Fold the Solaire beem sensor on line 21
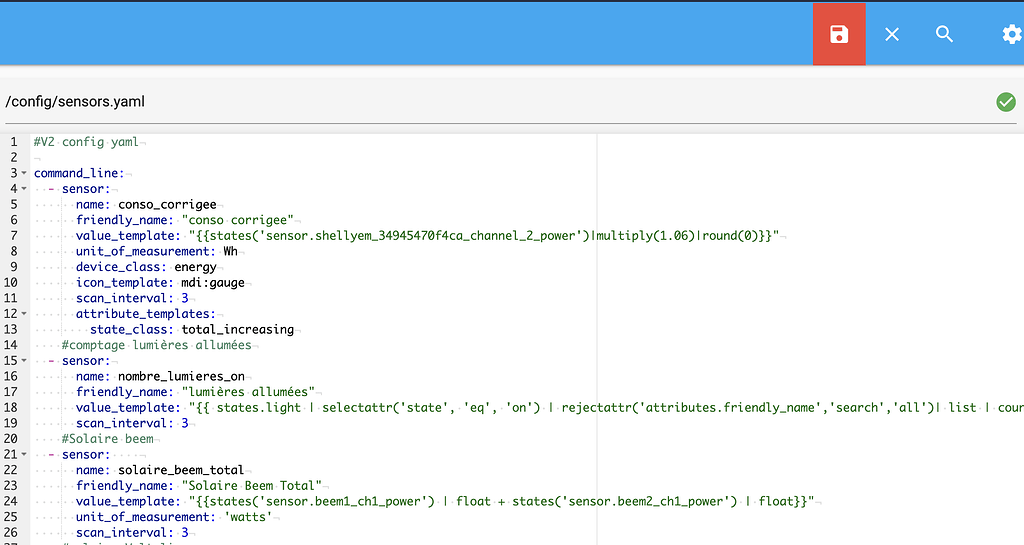This screenshot has height=545, width=1024. click(x=24, y=455)
